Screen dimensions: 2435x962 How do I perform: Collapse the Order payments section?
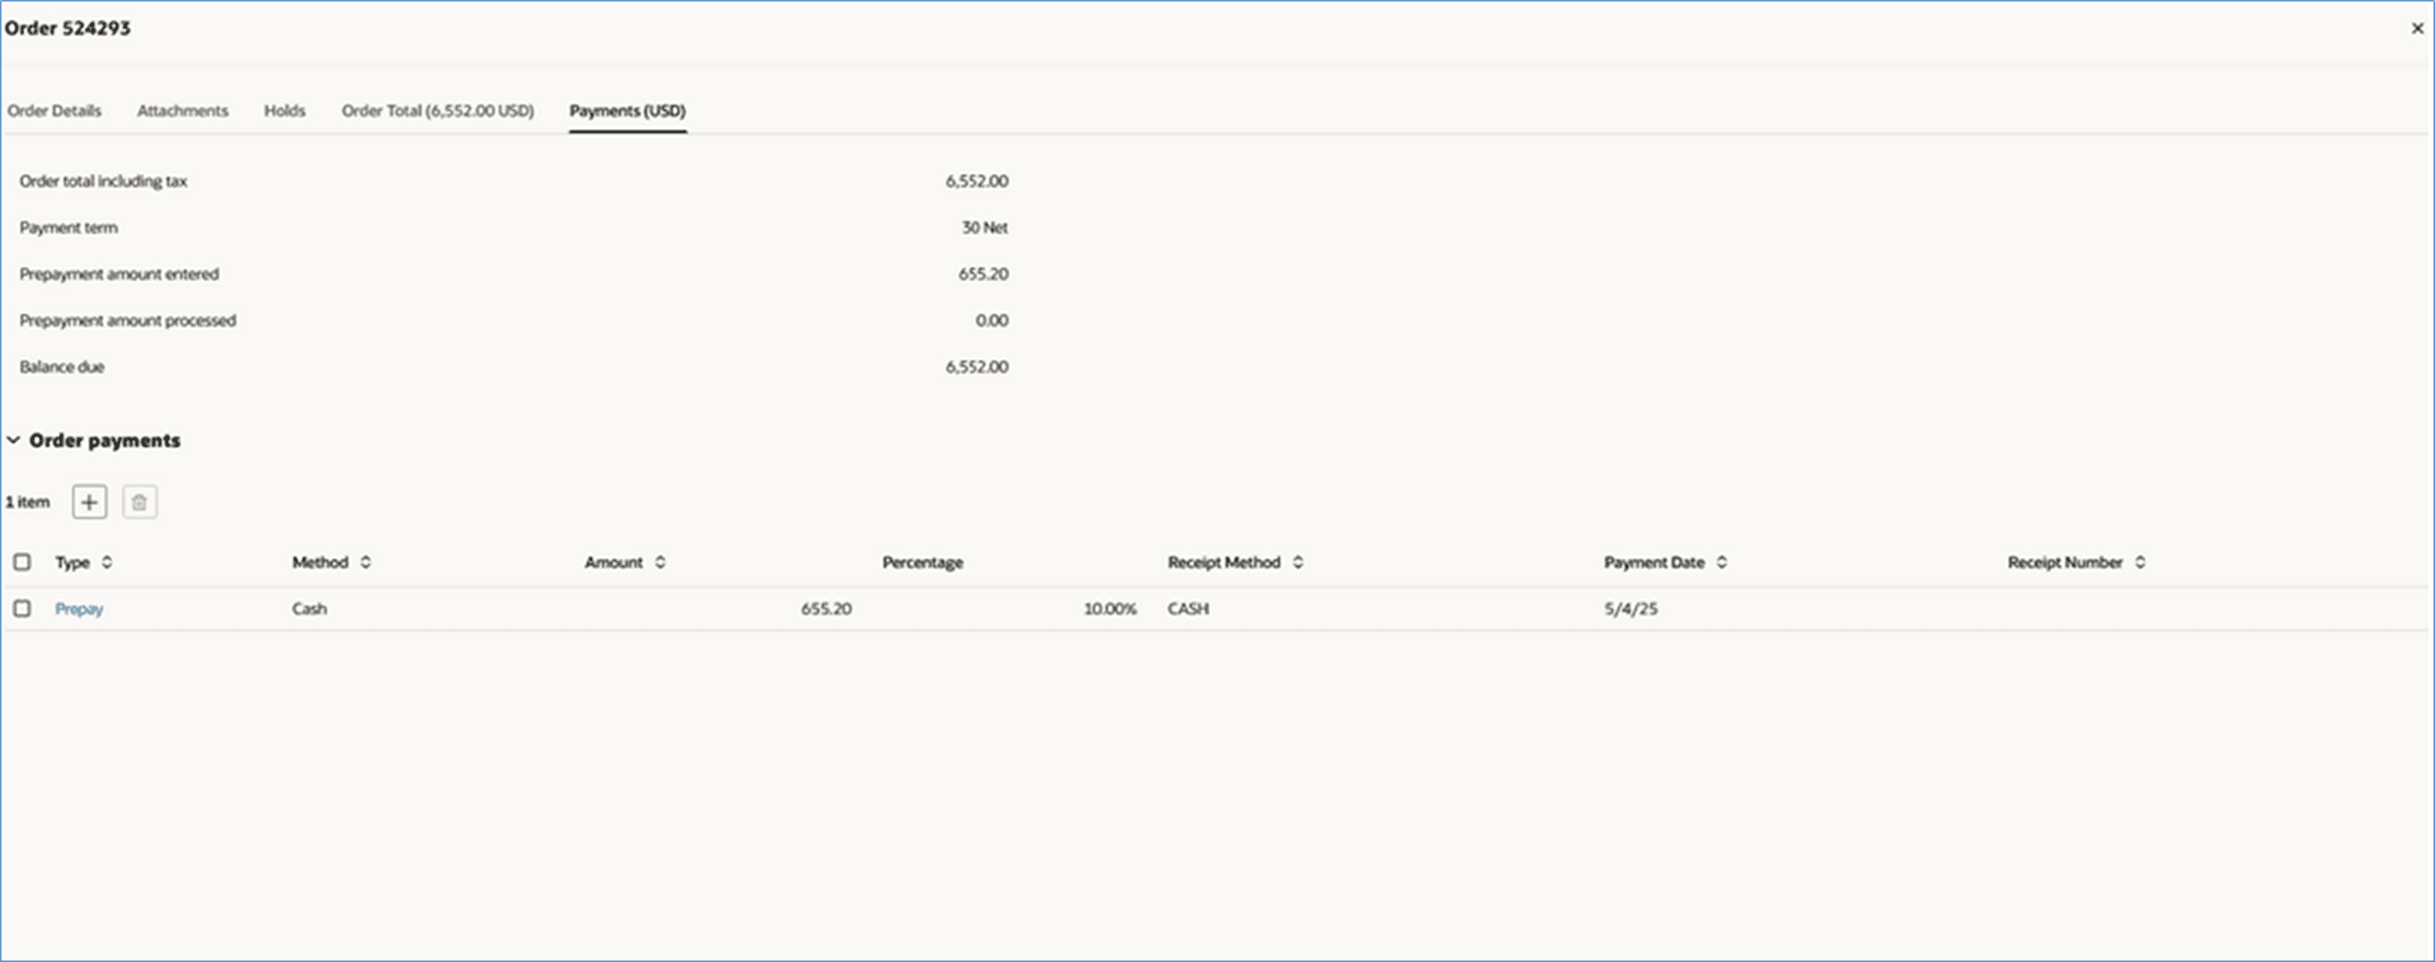coord(13,440)
